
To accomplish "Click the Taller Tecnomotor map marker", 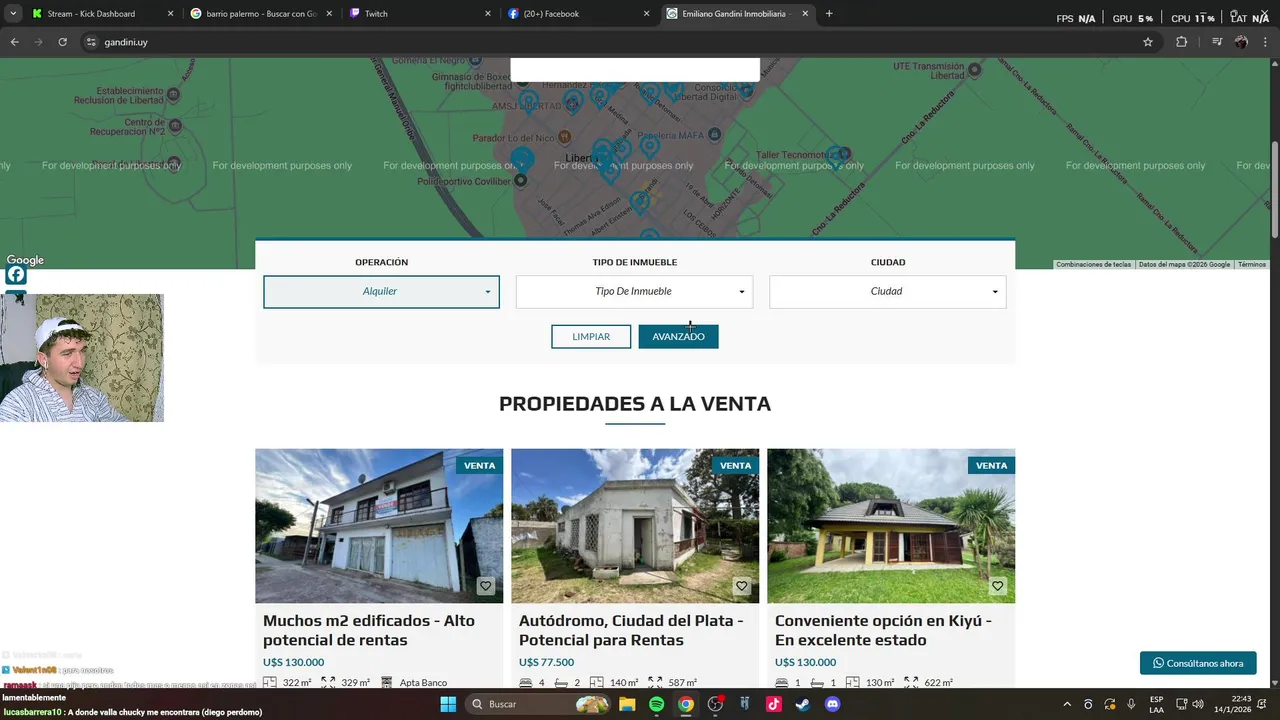I will click(x=845, y=154).
